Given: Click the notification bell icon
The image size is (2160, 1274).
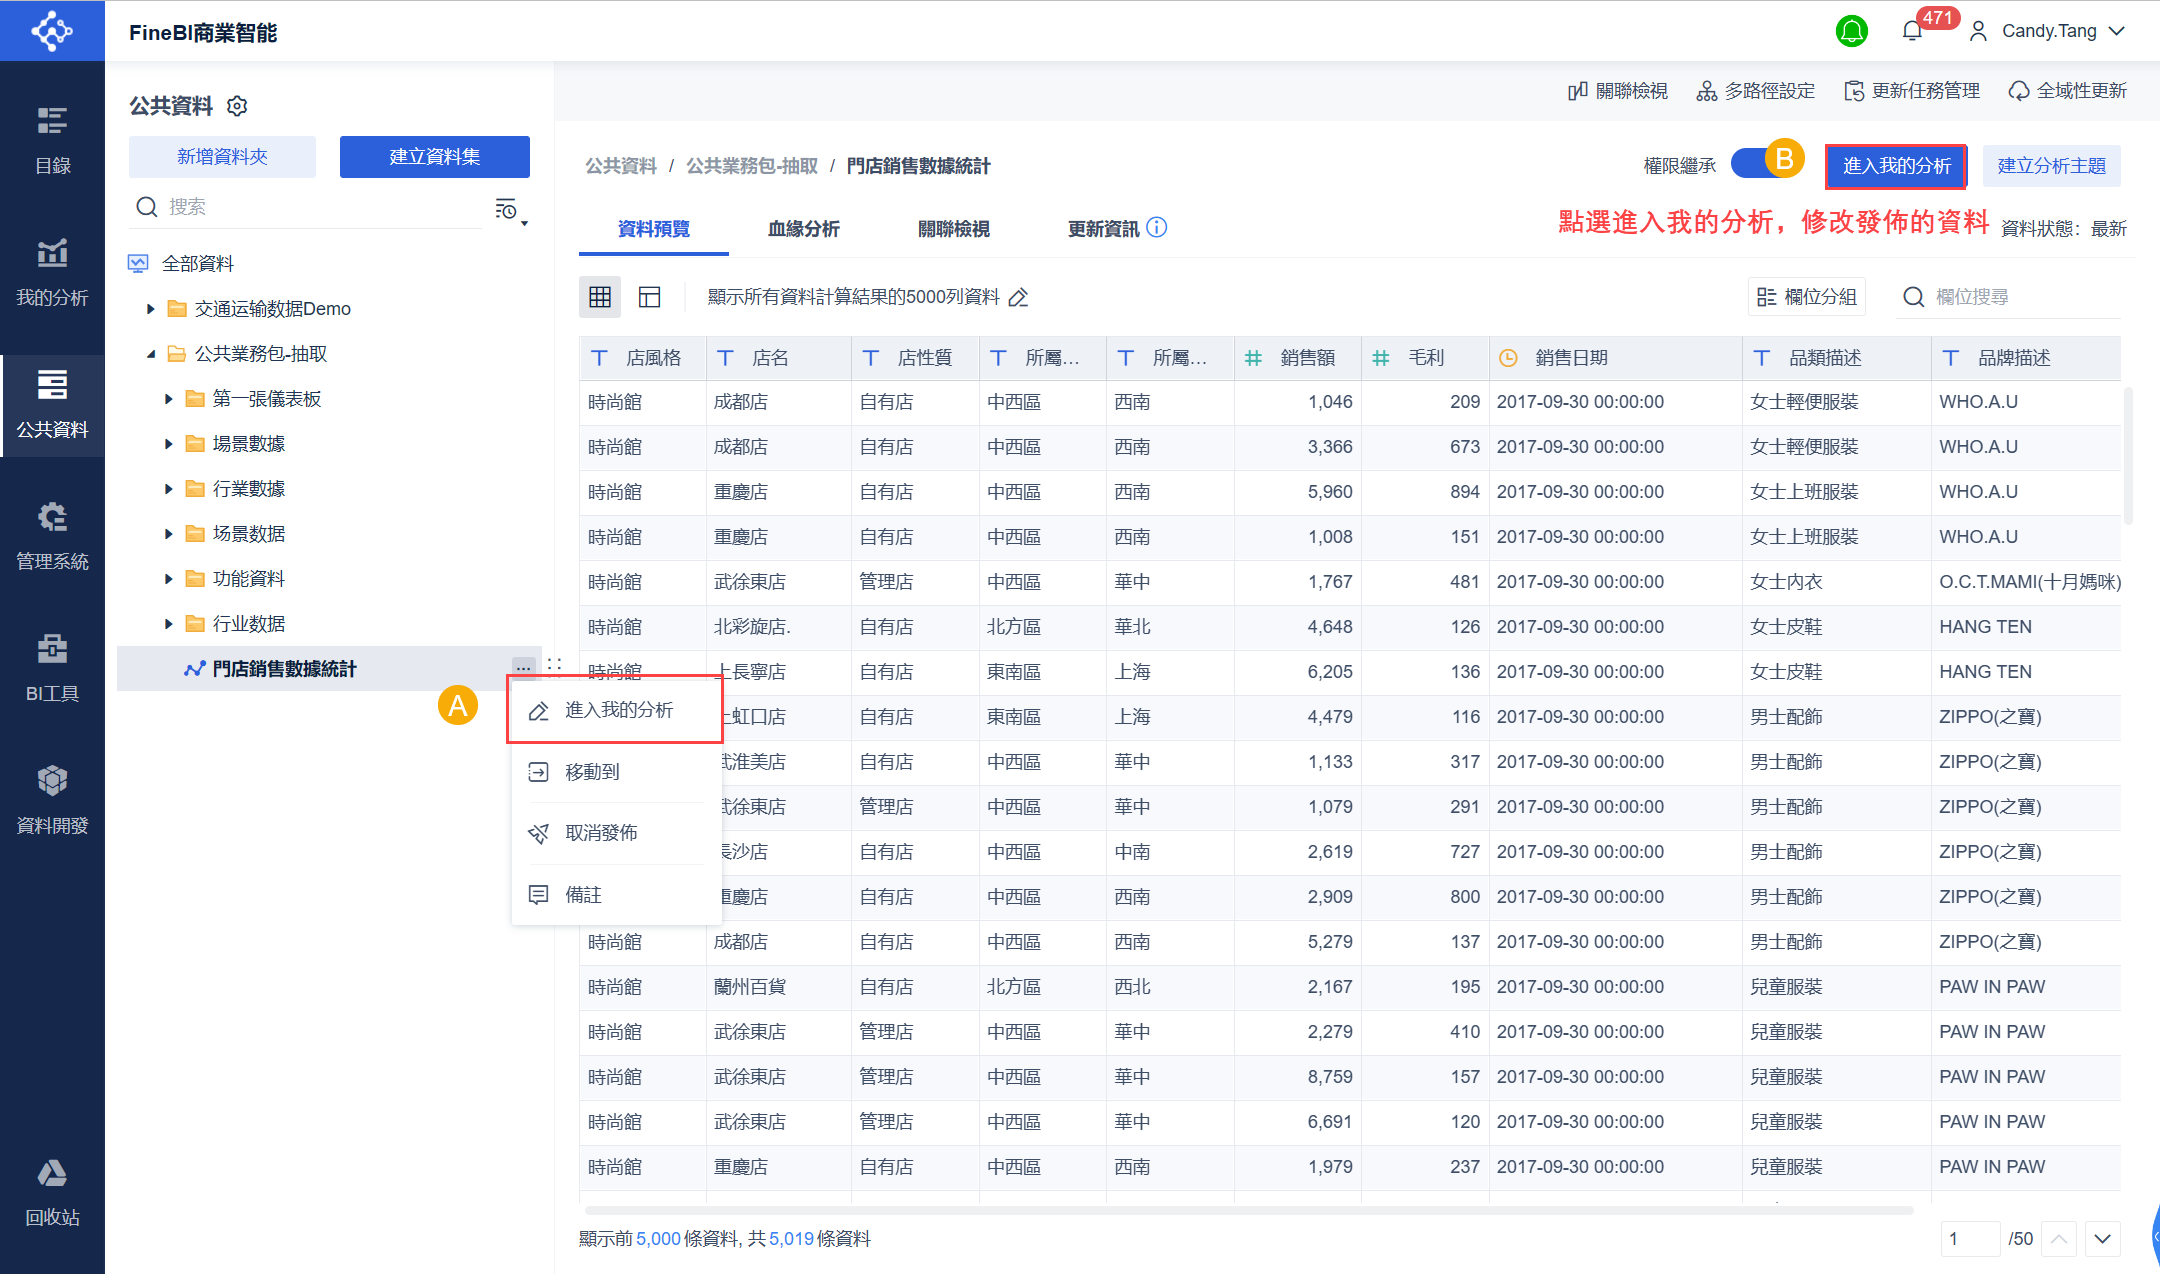Looking at the screenshot, I should pos(1912,31).
